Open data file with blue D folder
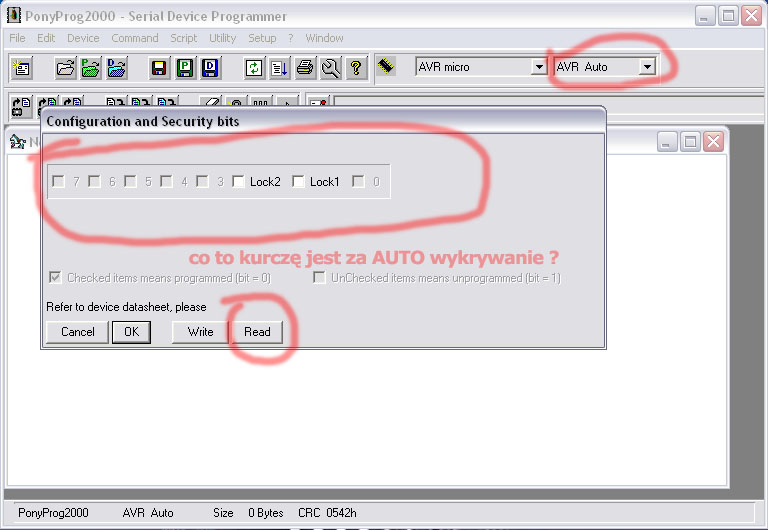Image resolution: width=768 pixels, height=530 pixels. (116, 68)
